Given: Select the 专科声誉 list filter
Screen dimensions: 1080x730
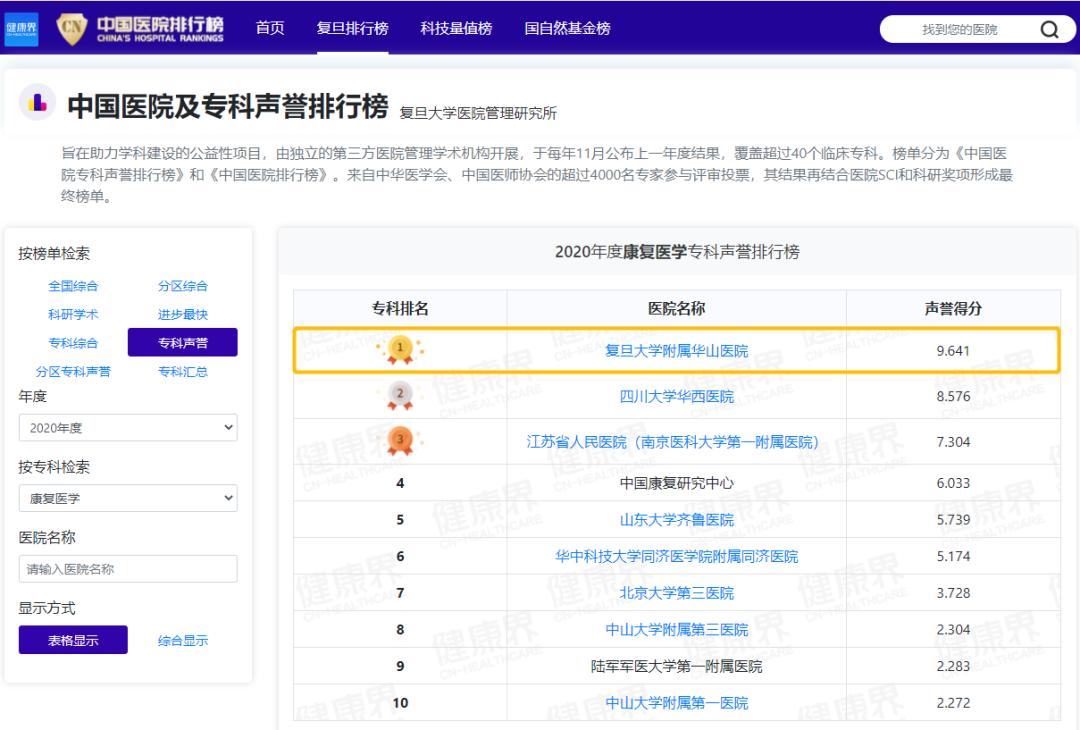Looking at the screenshot, I should (183, 343).
